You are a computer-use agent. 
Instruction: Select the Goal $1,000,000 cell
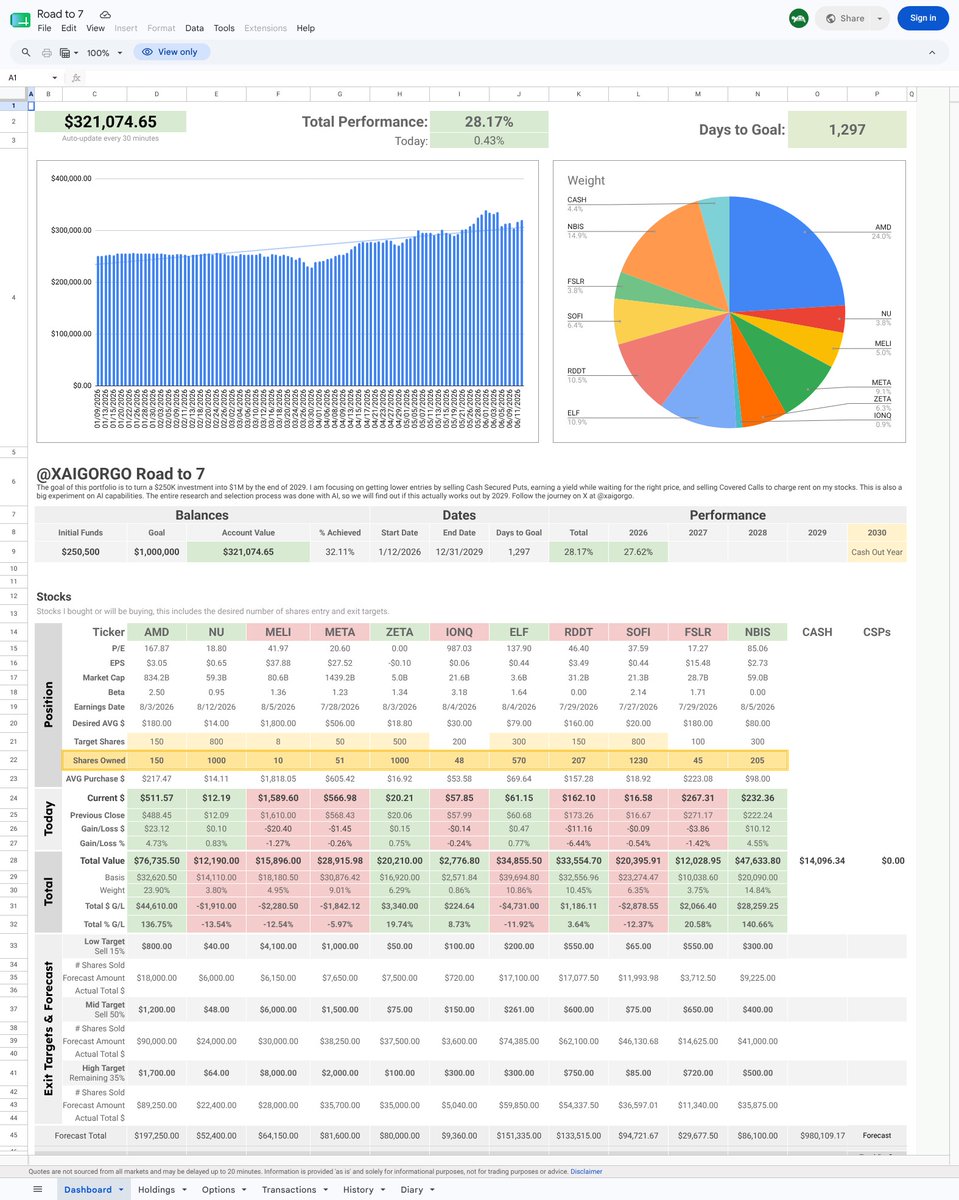click(156, 551)
